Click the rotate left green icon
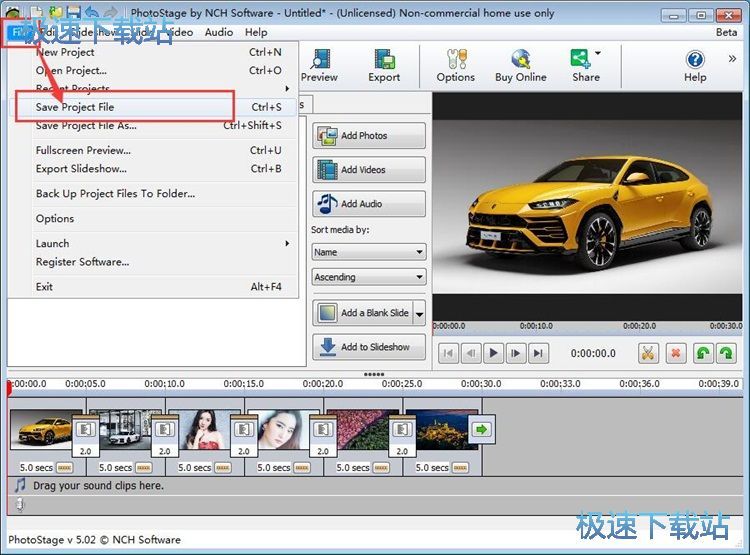This screenshot has height=555, width=750. (703, 353)
